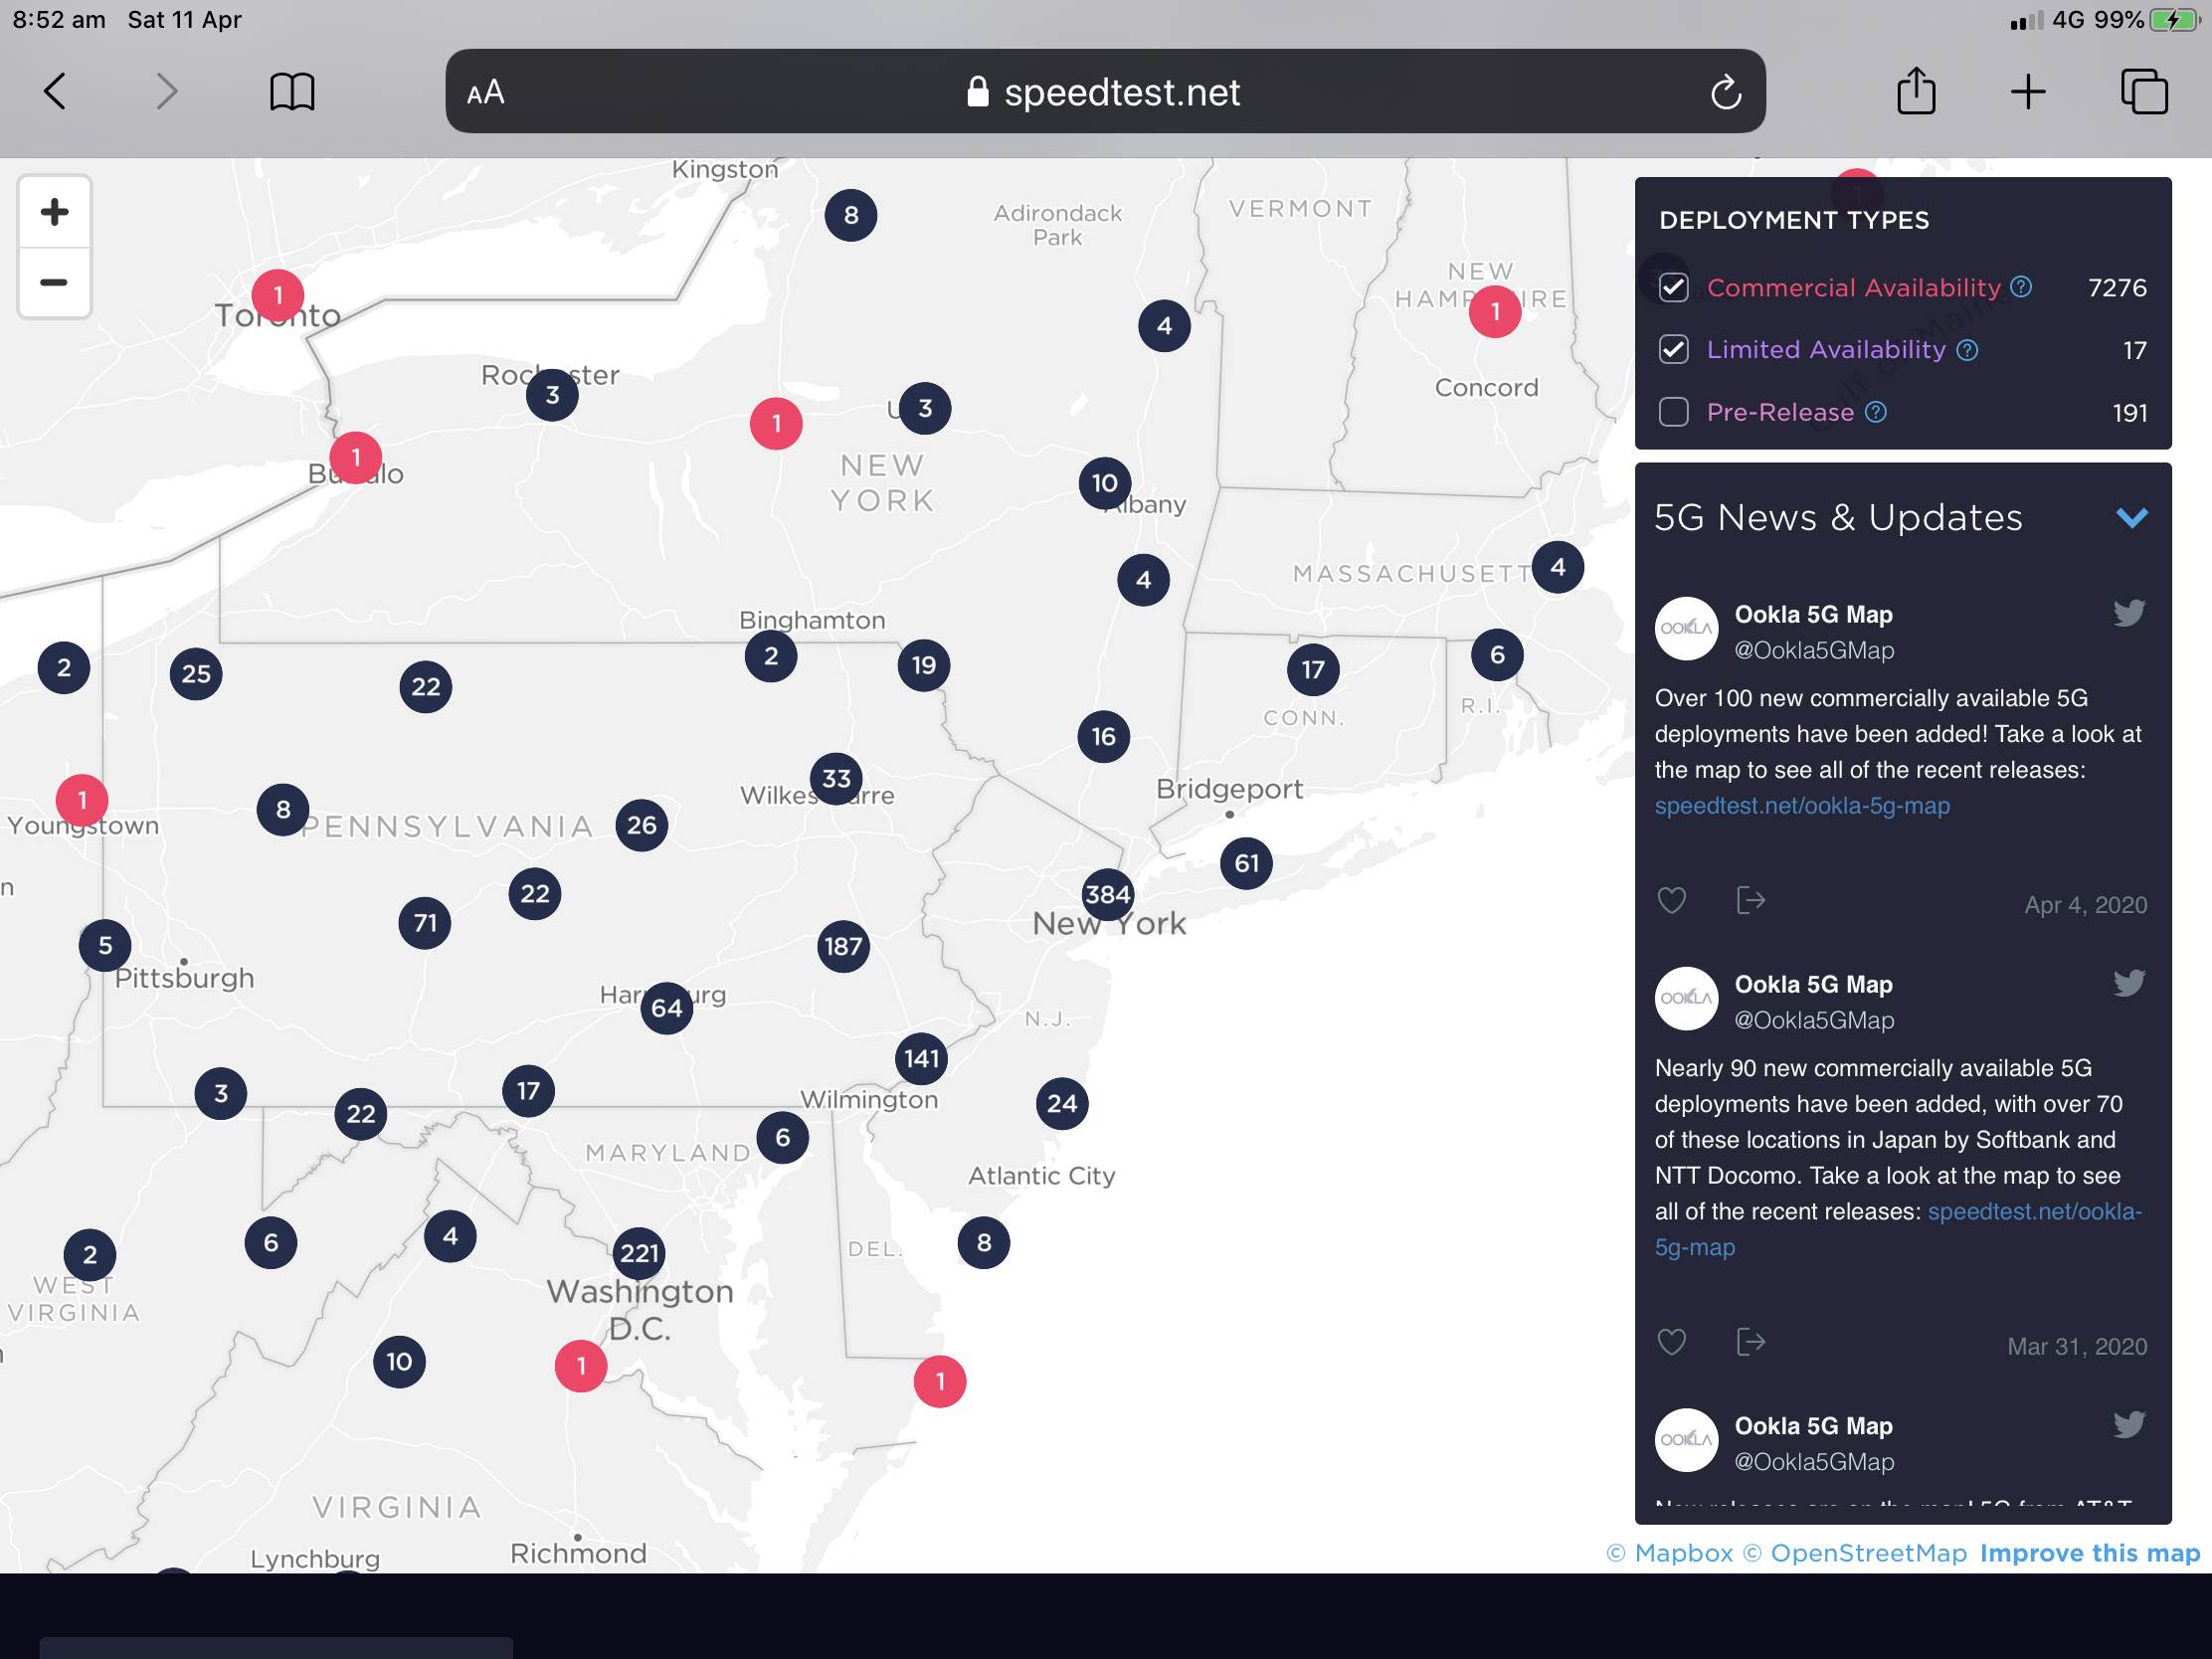Screen dimensions: 2212x1659
Task: Click the Improve this map link
Action: tap(2089, 1553)
